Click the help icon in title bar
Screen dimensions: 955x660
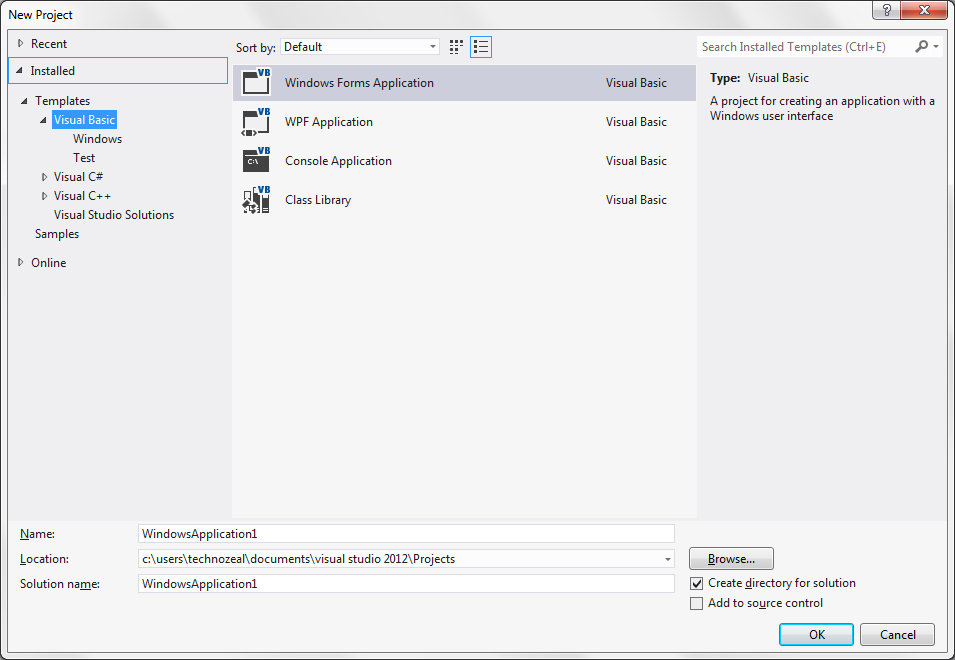(x=886, y=10)
